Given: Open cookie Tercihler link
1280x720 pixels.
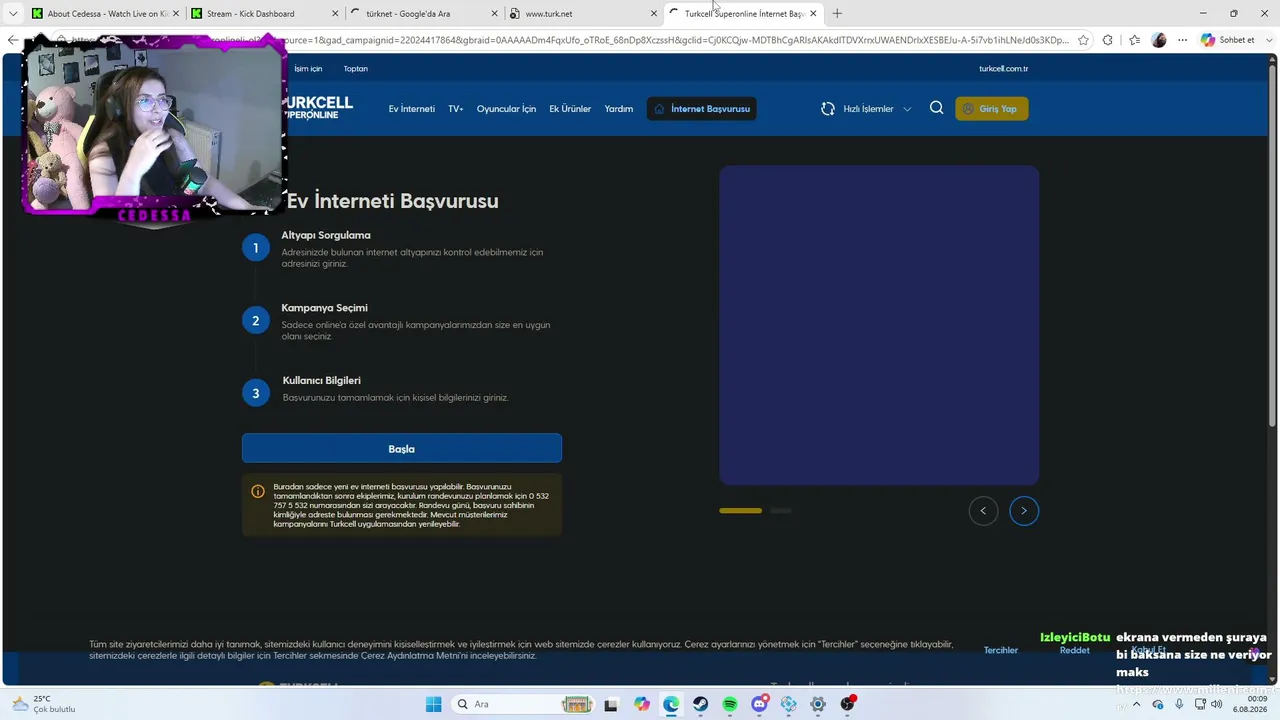Looking at the screenshot, I should [x=1001, y=650].
